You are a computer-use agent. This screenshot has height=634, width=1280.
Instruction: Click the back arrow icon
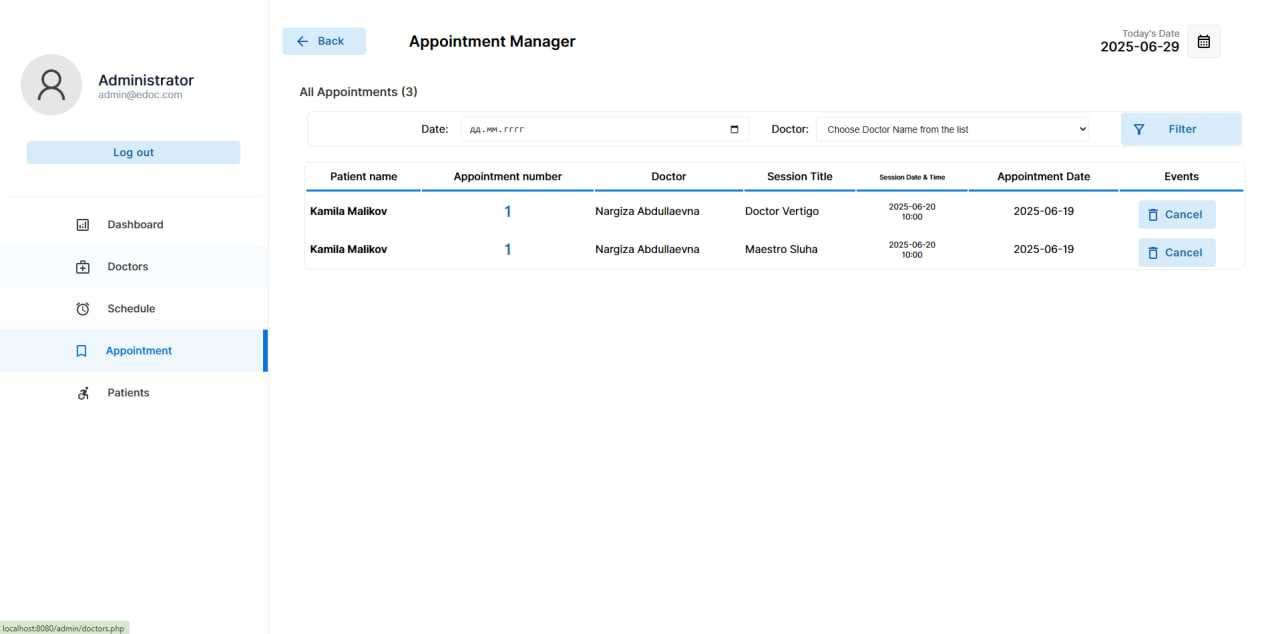303,41
